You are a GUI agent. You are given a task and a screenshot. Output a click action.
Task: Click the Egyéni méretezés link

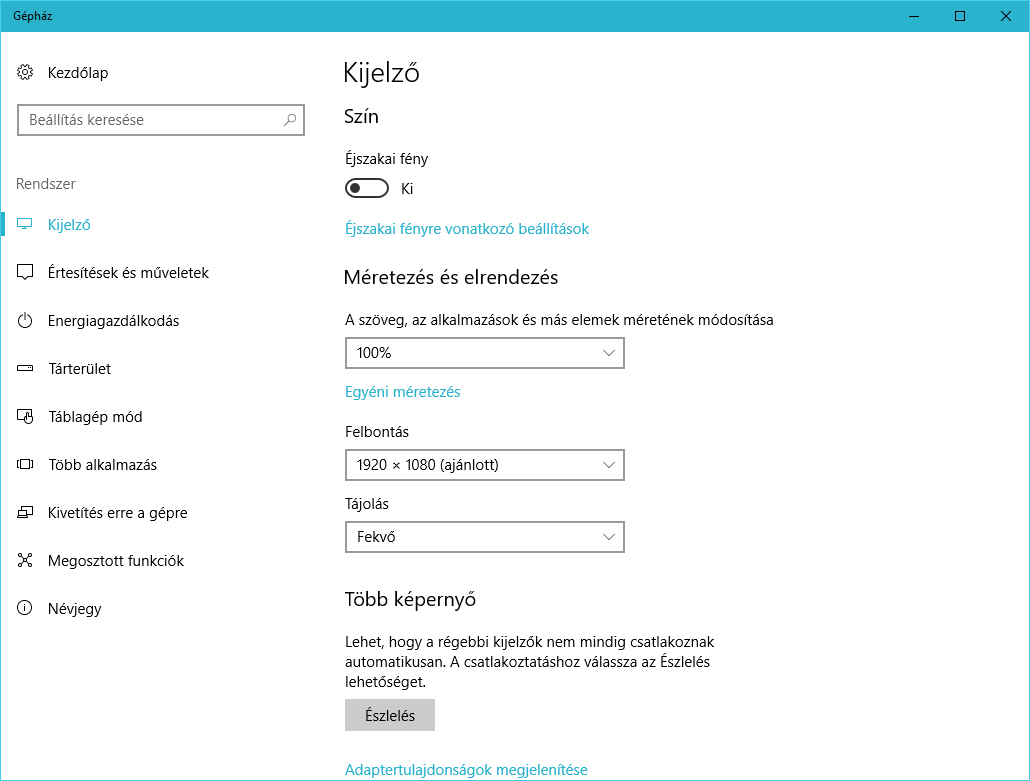[402, 391]
